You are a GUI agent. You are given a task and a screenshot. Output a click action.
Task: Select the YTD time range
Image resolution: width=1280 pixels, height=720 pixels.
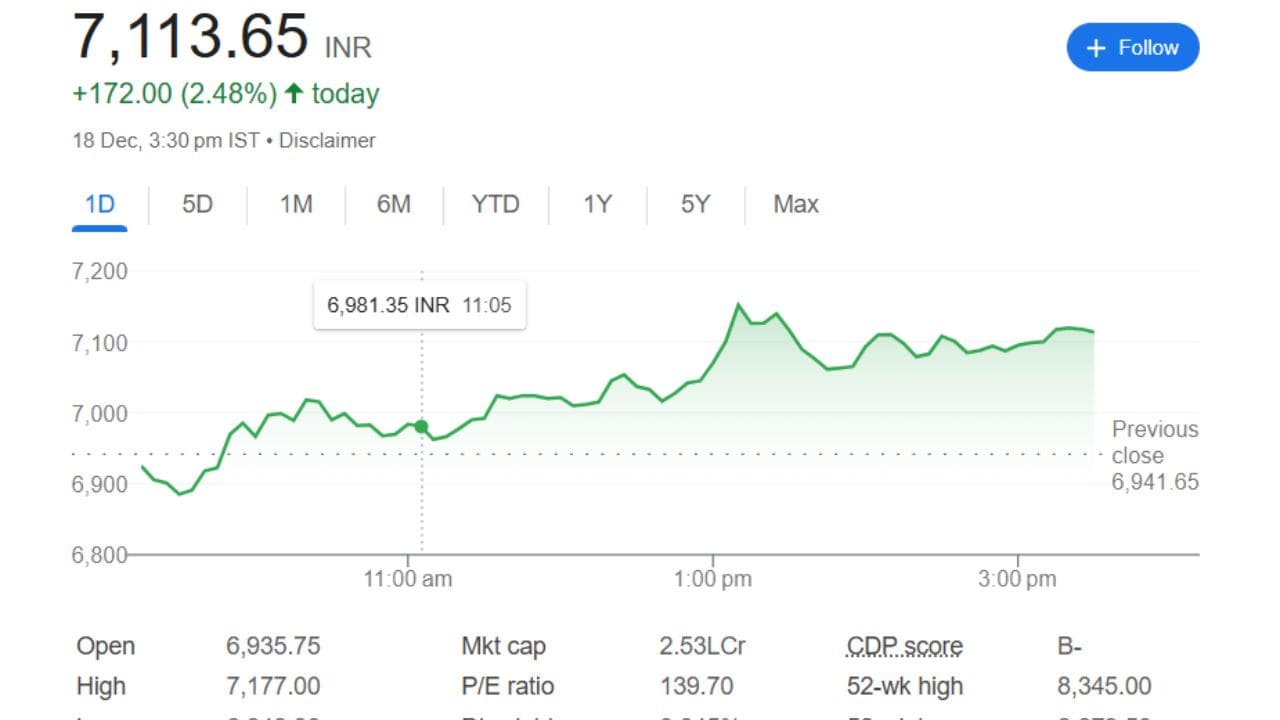(494, 204)
